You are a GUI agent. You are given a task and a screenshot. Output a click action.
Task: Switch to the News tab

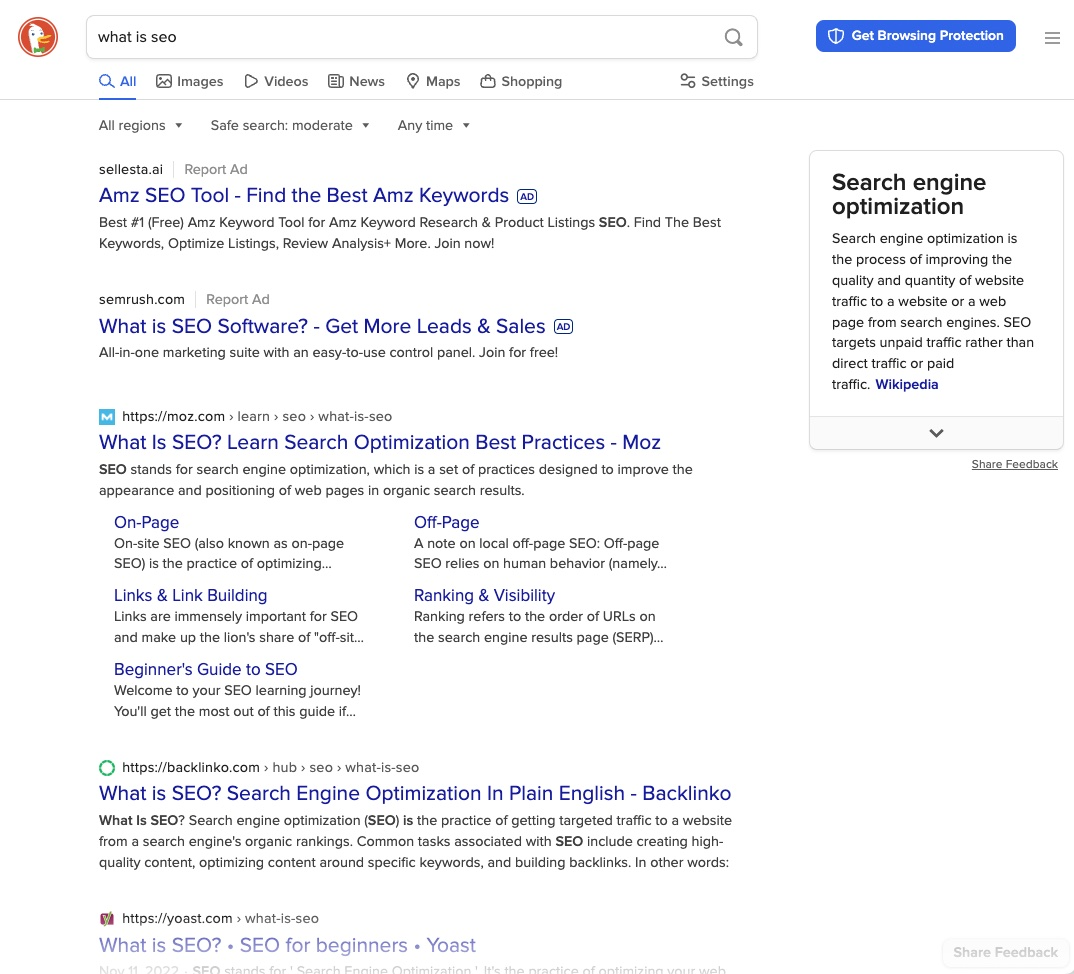(x=356, y=82)
